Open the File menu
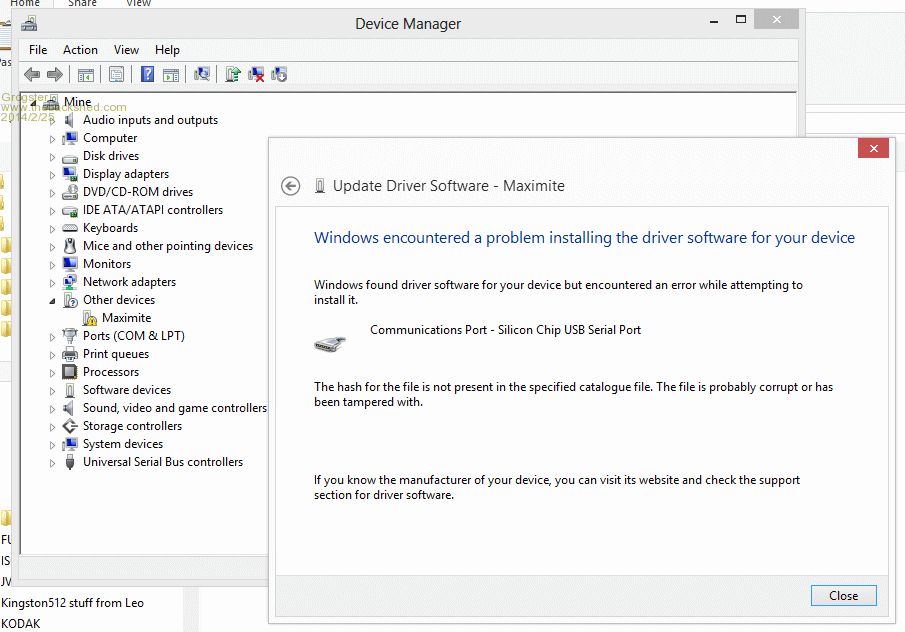The height and width of the screenshot is (632, 905). (38, 50)
